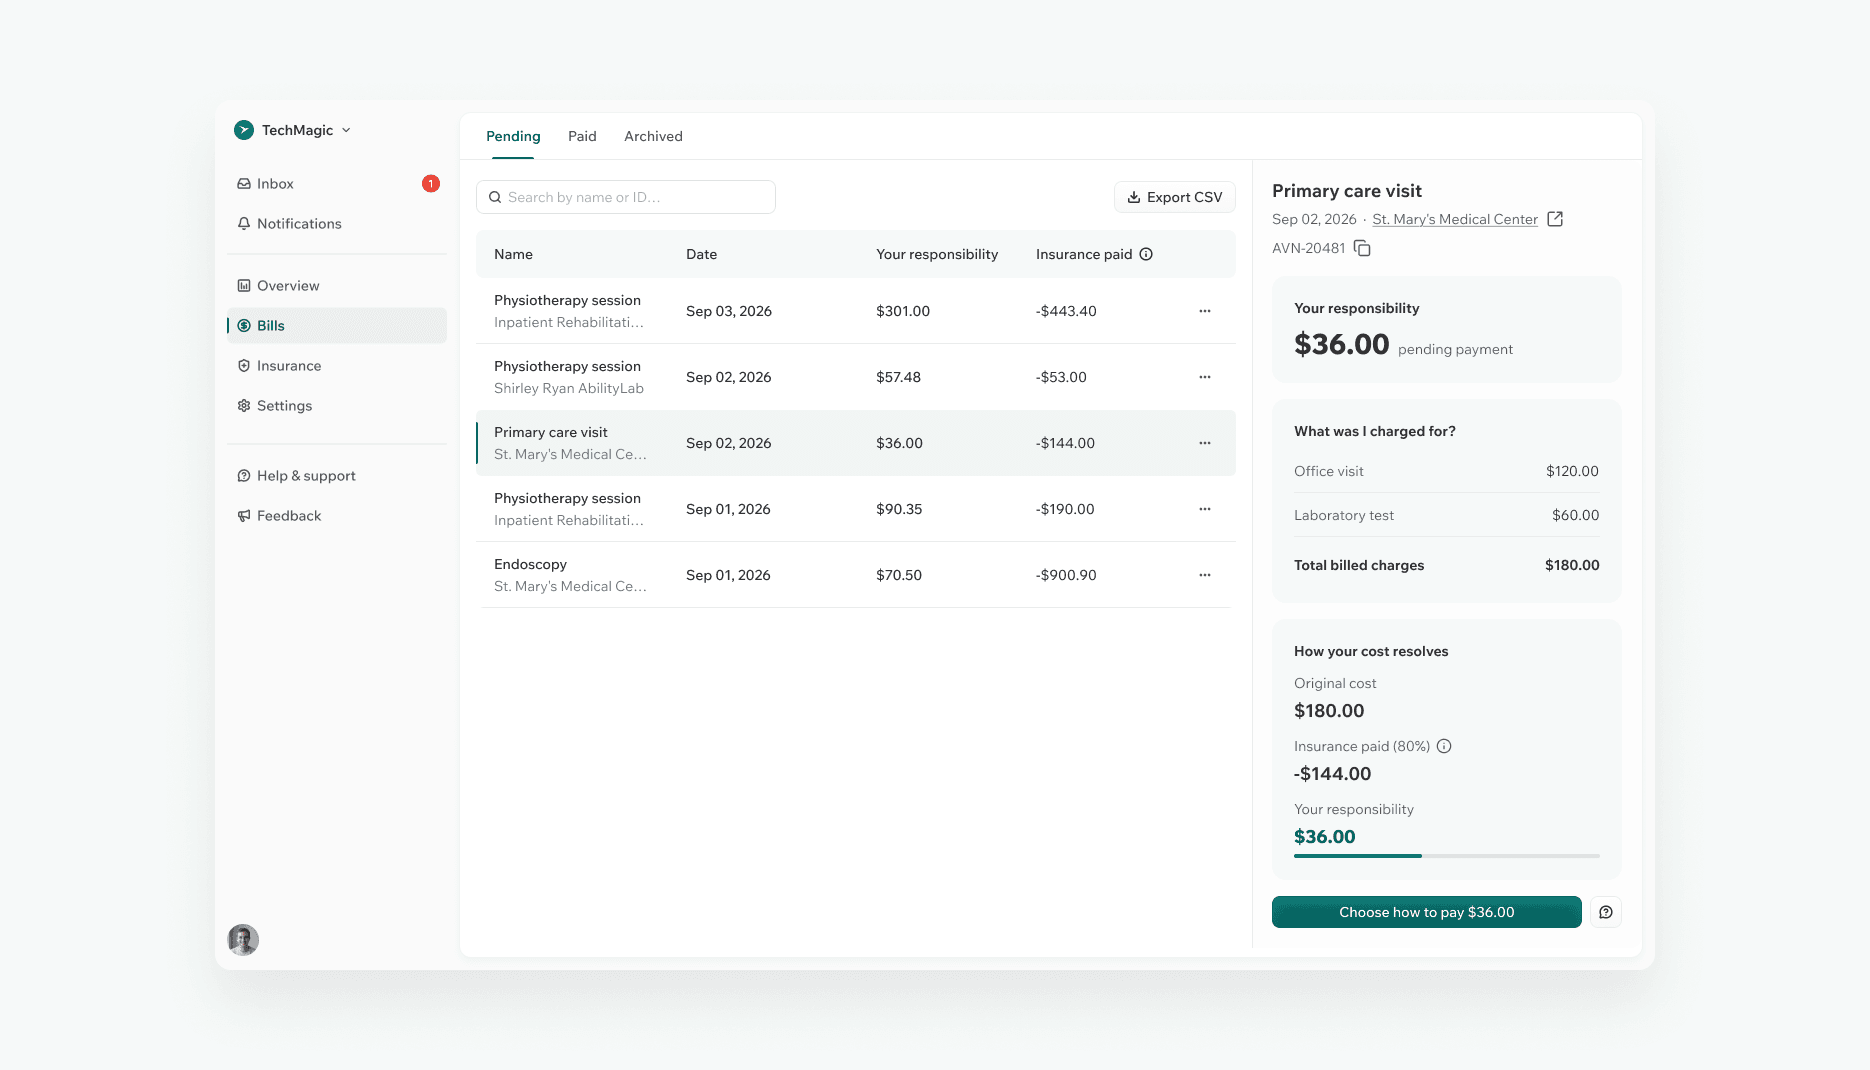Switch to the Pending tab
This screenshot has height=1070, width=1870.
point(513,137)
